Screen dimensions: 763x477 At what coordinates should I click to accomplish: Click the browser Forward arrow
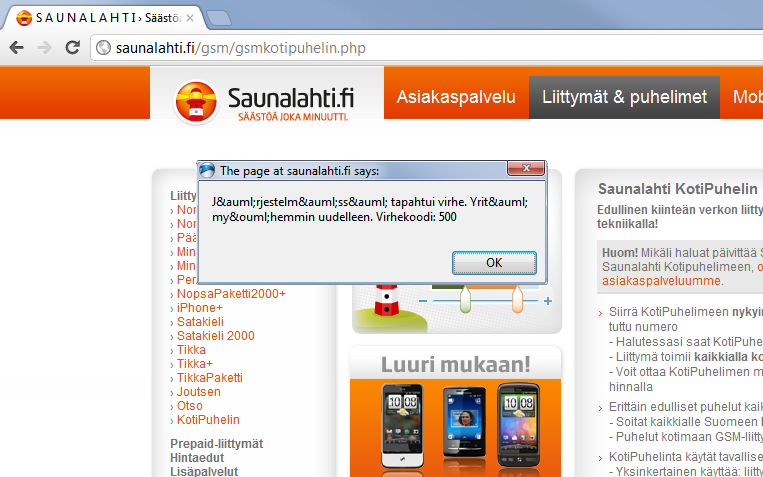point(44,48)
